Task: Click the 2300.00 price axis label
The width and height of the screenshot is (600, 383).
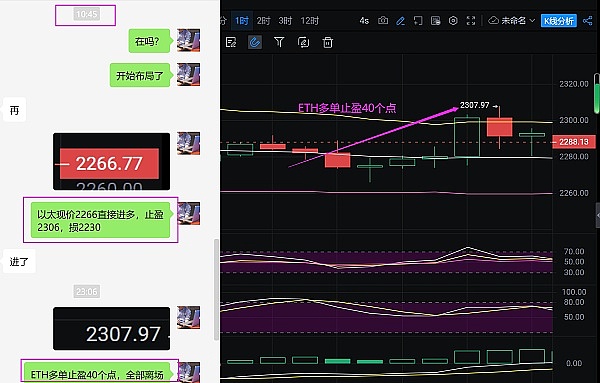Action: coord(574,120)
